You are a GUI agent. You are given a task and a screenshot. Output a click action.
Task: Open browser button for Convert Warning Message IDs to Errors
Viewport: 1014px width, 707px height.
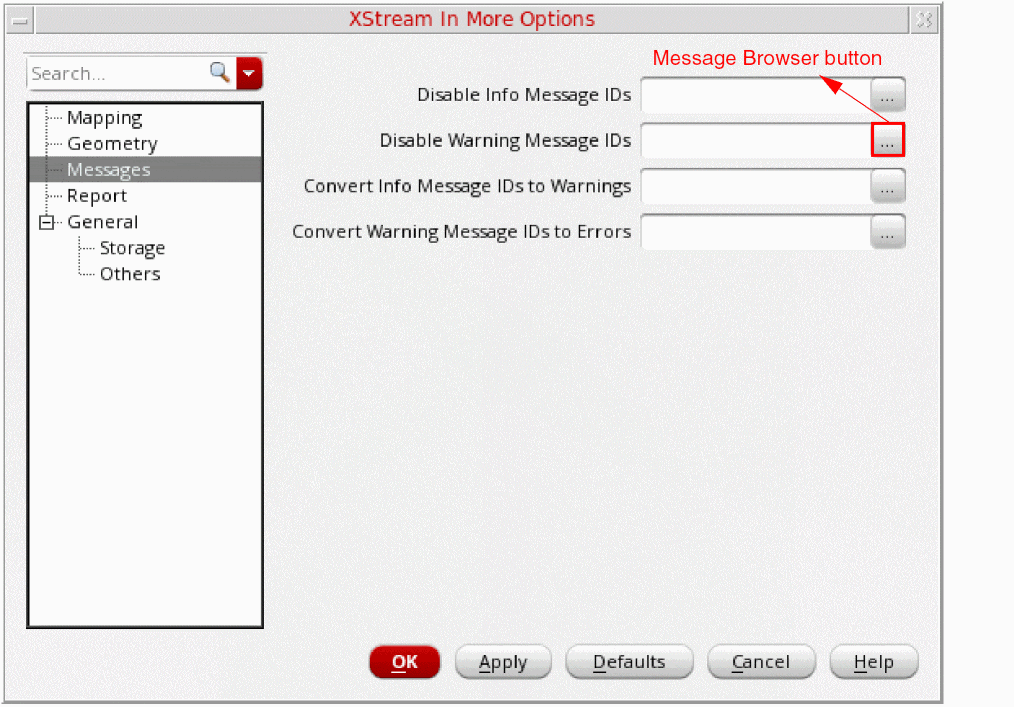click(887, 232)
